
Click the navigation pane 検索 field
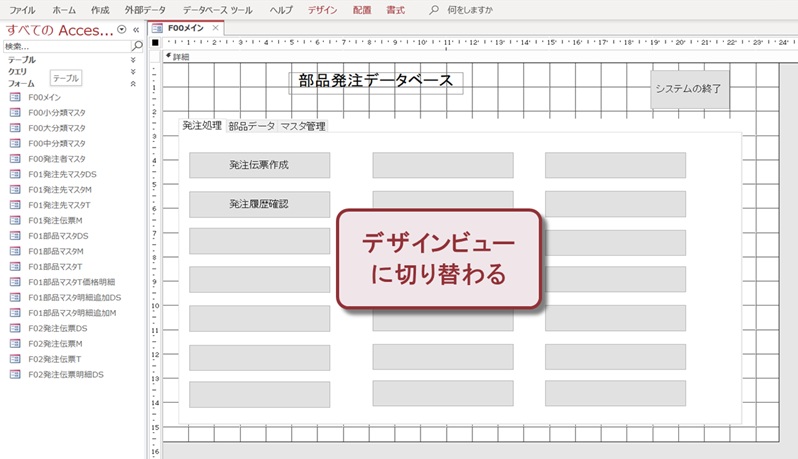(x=65, y=46)
